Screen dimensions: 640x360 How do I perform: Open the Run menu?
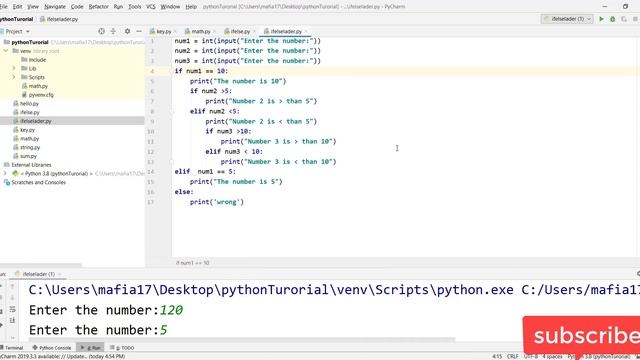pos(118,7)
